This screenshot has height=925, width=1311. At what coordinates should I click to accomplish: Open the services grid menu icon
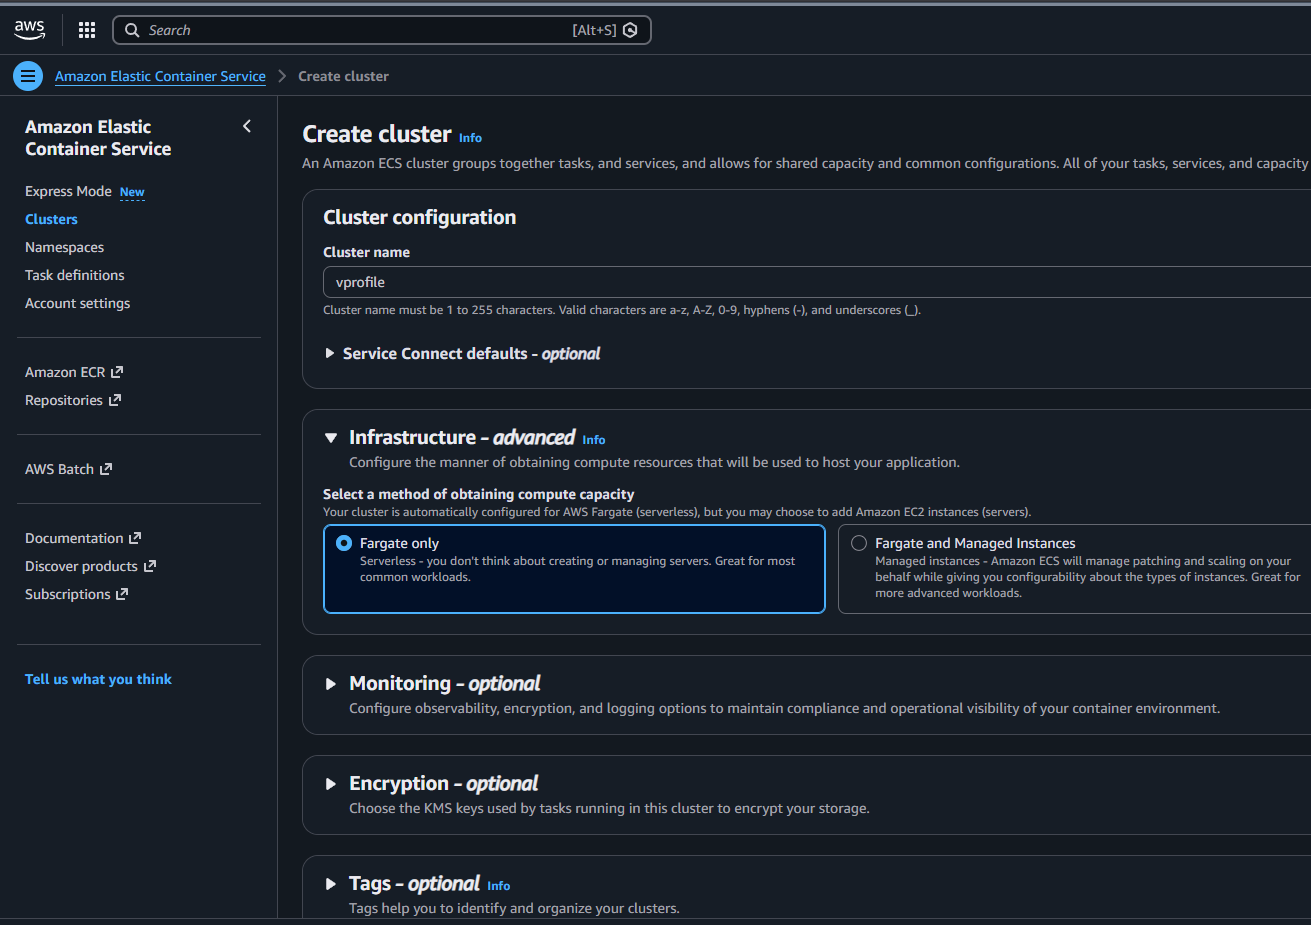coord(87,30)
